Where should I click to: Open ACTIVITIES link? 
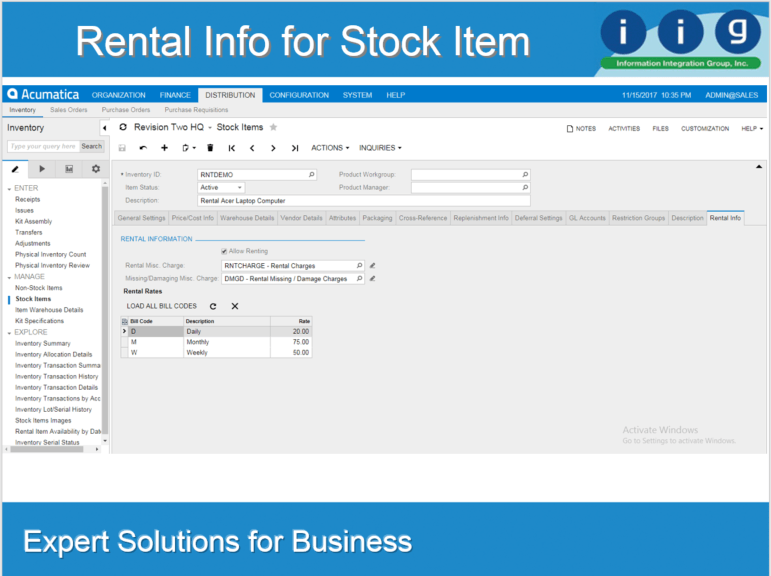point(624,128)
